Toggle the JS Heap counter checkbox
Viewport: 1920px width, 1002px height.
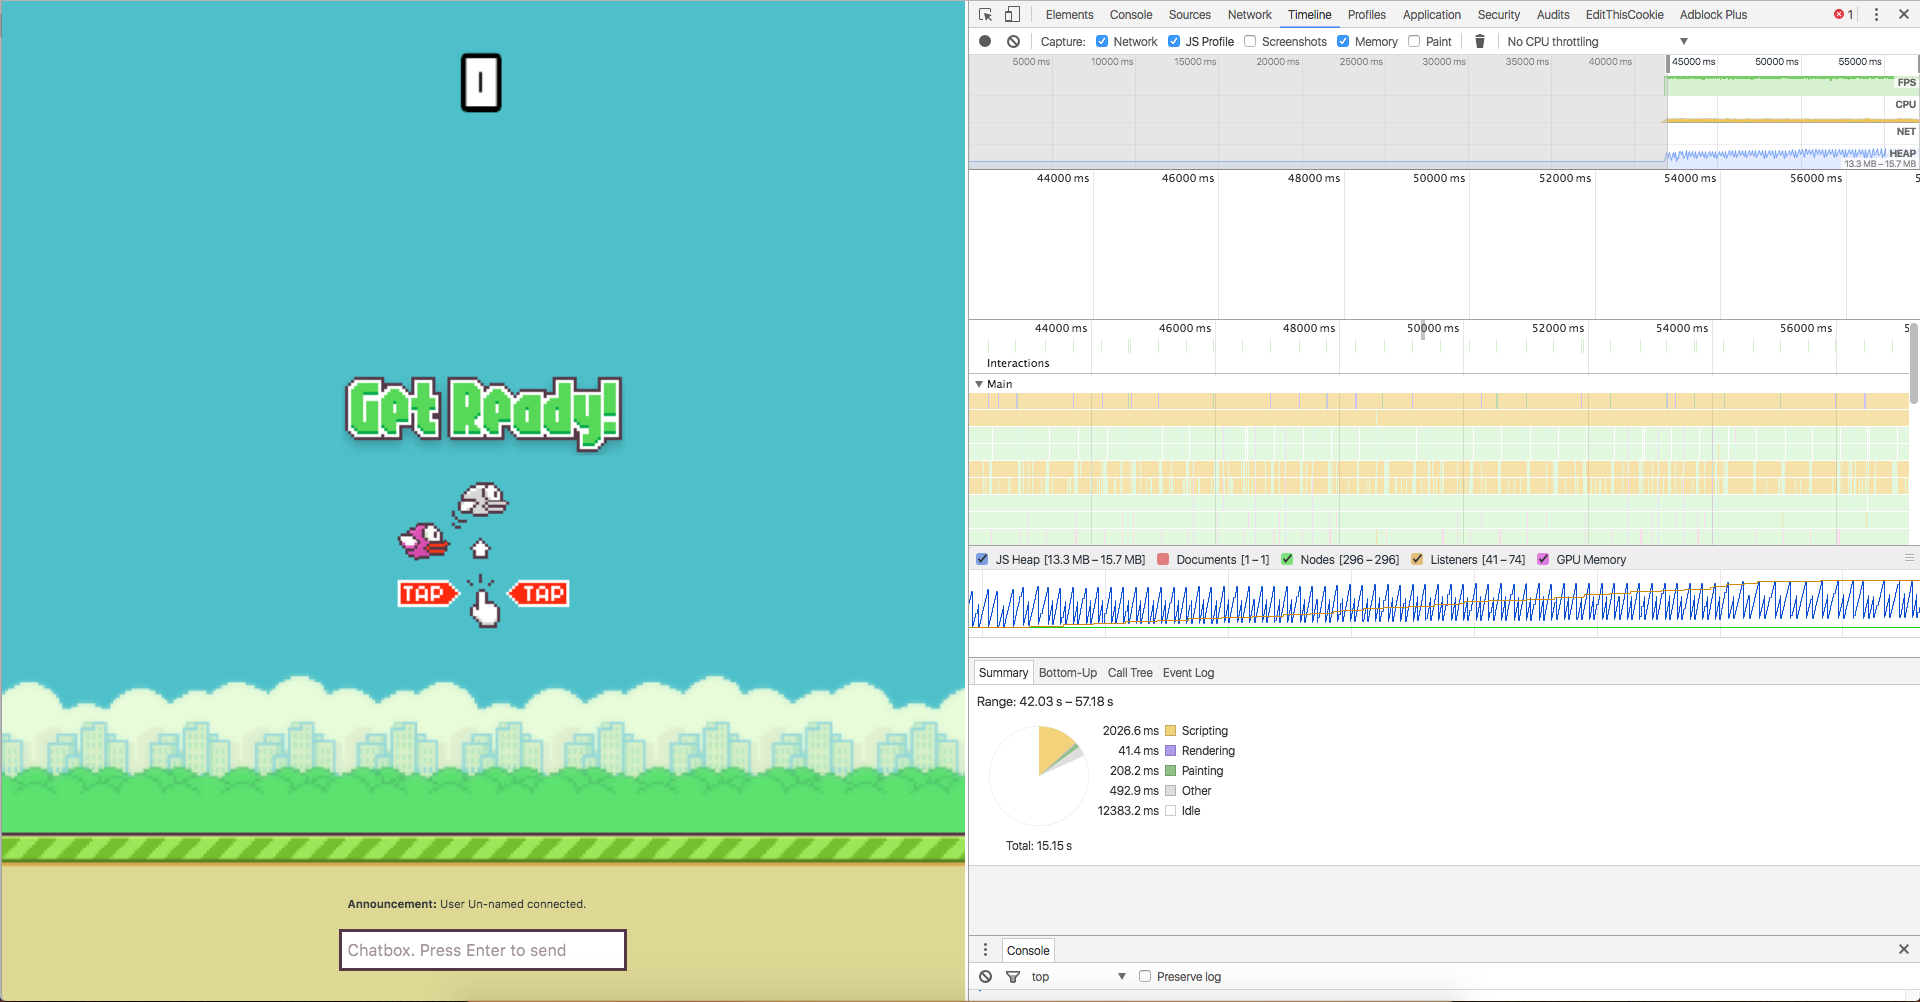point(982,559)
